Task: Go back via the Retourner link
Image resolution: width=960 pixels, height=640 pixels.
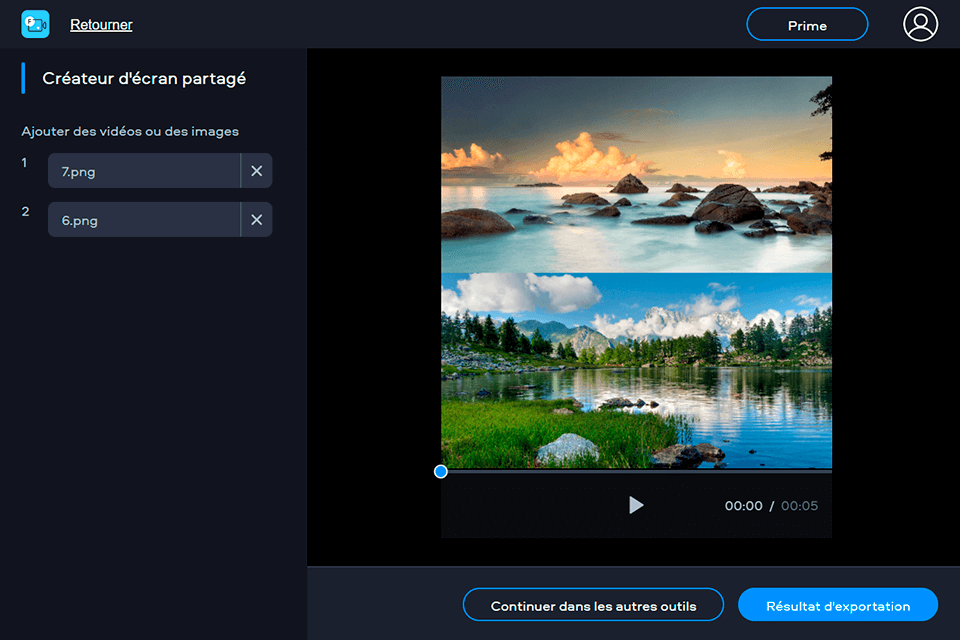Action: [x=101, y=25]
